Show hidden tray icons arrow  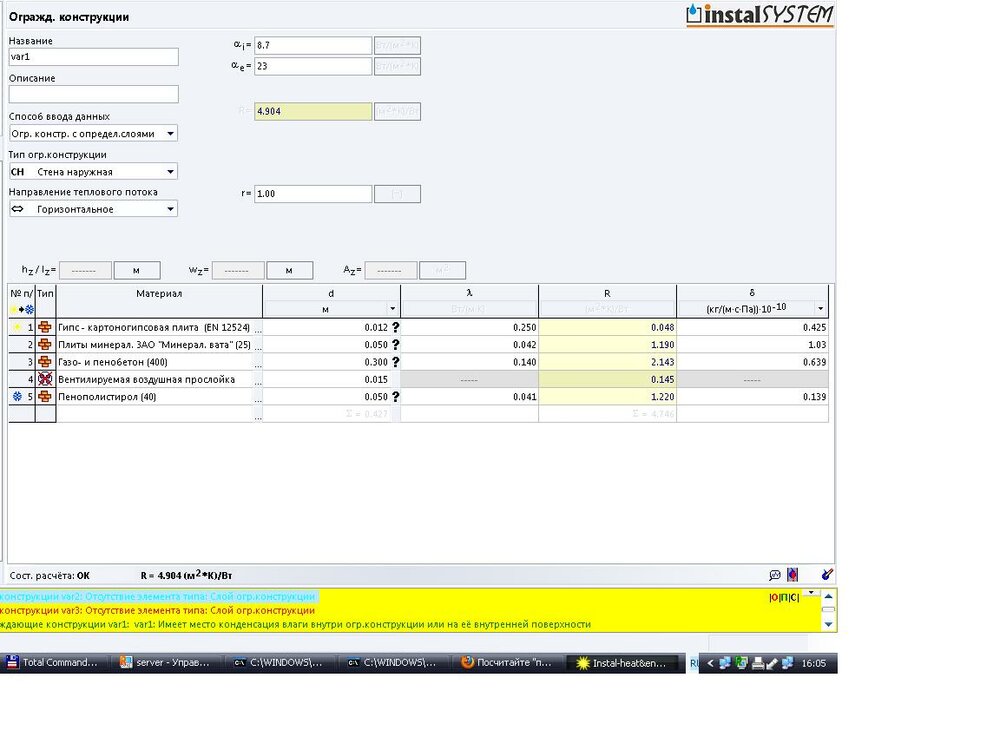click(x=710, y=663)
